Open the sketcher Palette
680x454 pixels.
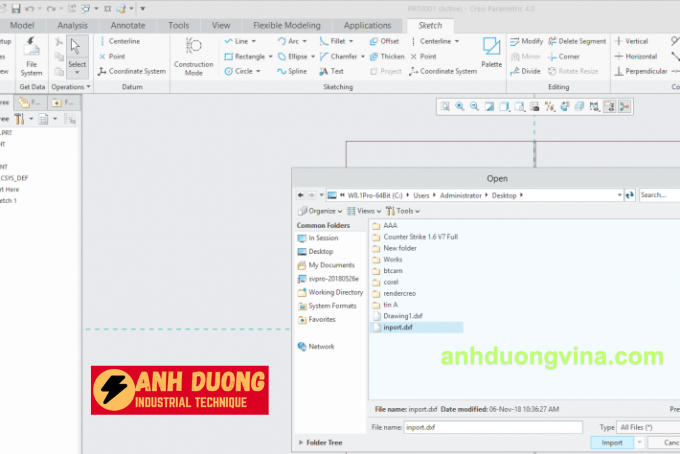(491, 52)
